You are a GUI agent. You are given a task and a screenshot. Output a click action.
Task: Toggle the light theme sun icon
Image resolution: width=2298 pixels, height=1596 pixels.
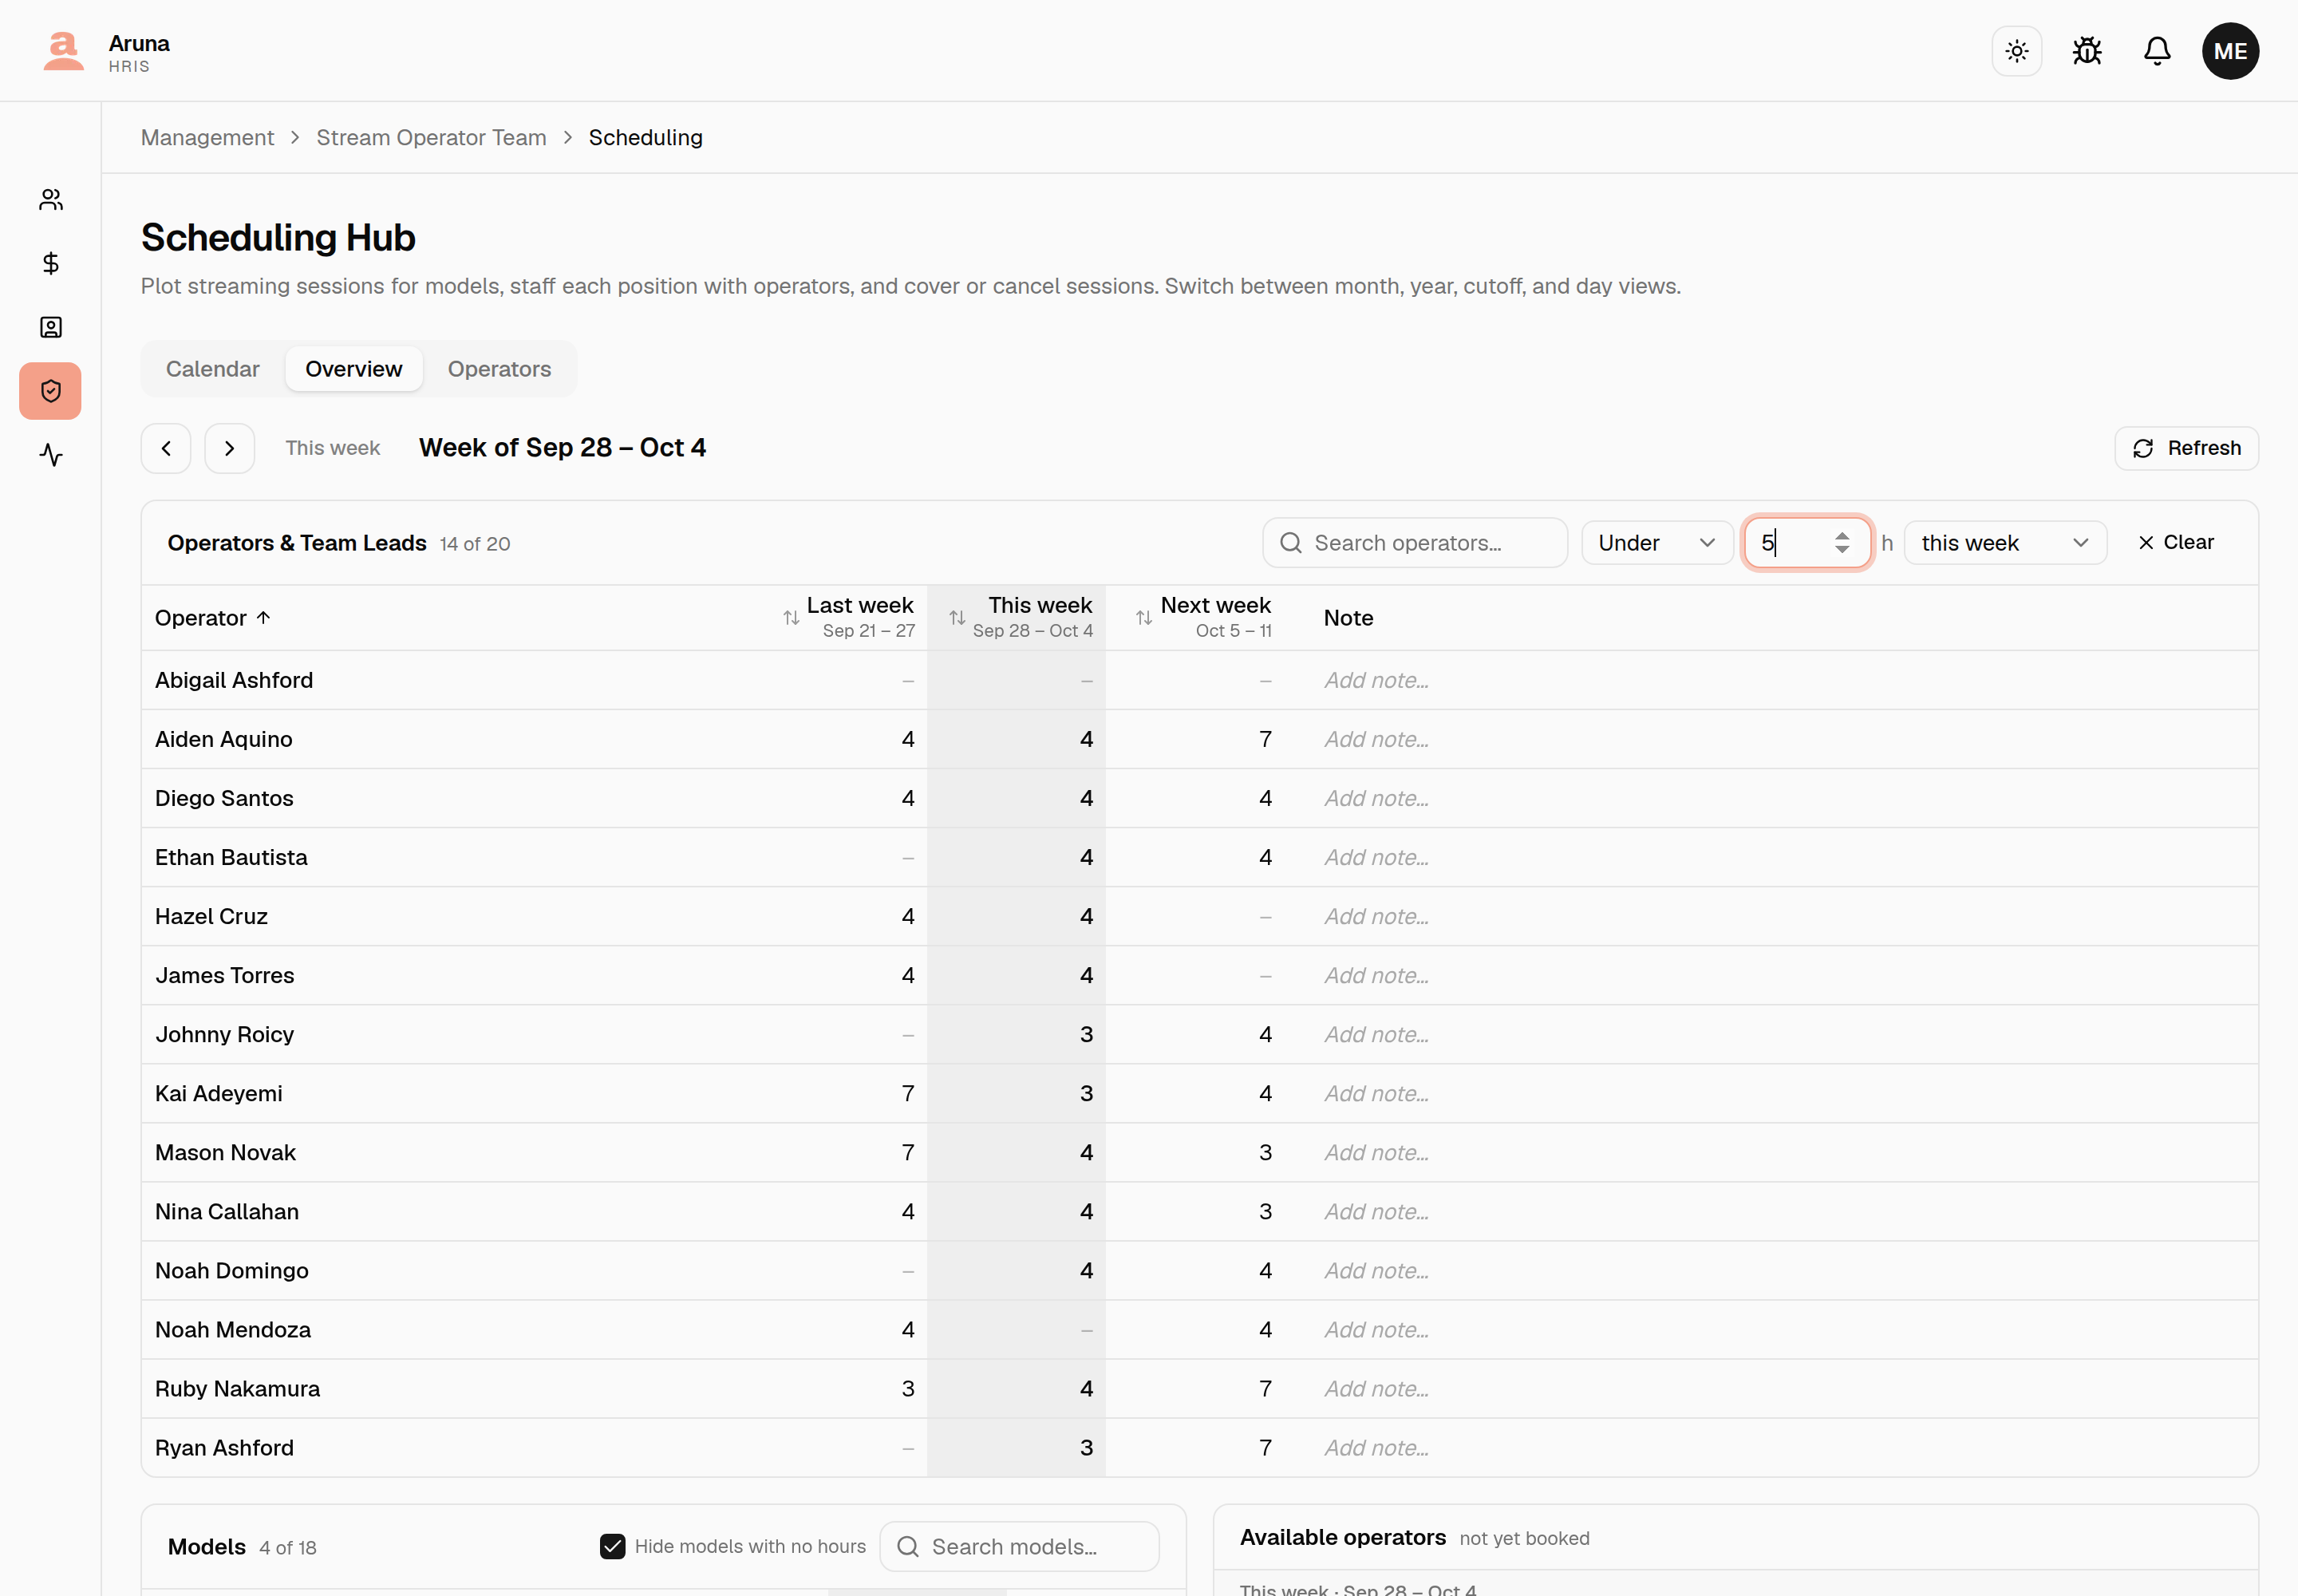(2016, 51)
